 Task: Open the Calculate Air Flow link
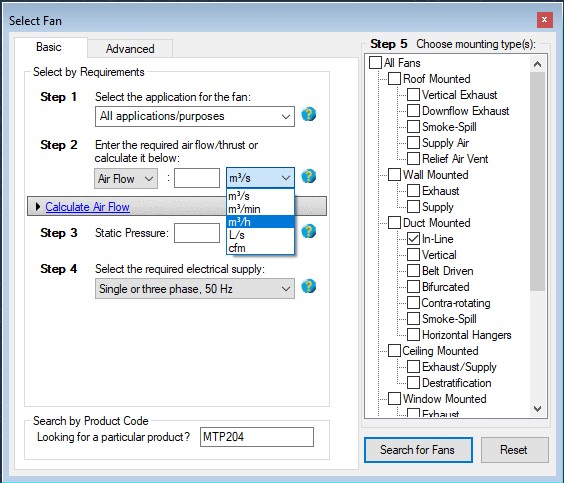(87, 207)
